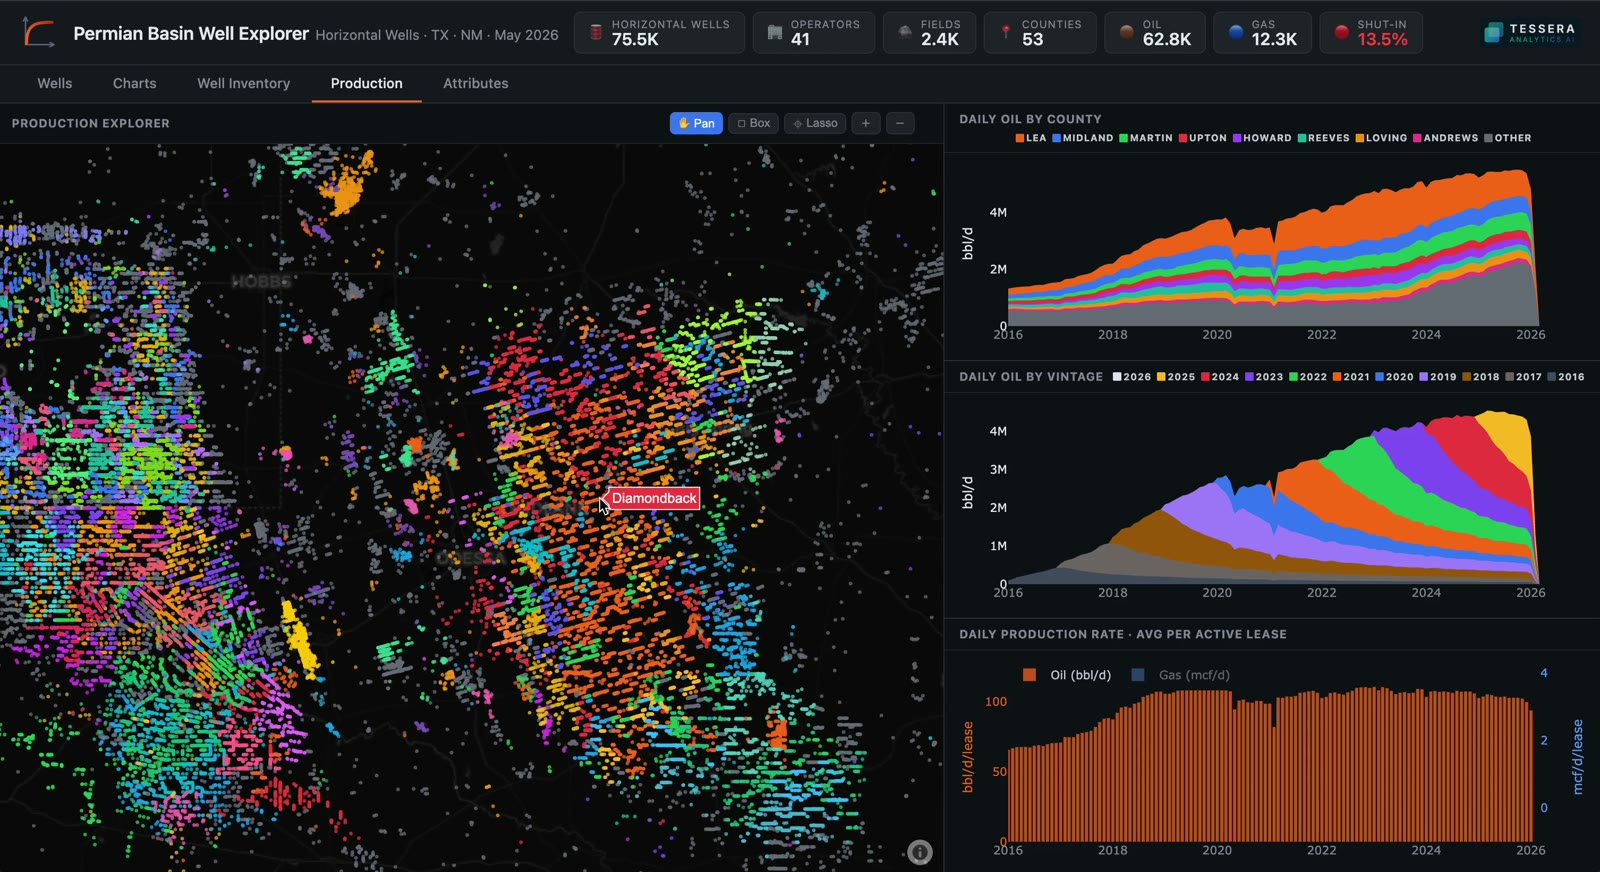The image size is (1600, 872).
Task: Click the Counties pin icon
Action: click(x=1006, y=32)
